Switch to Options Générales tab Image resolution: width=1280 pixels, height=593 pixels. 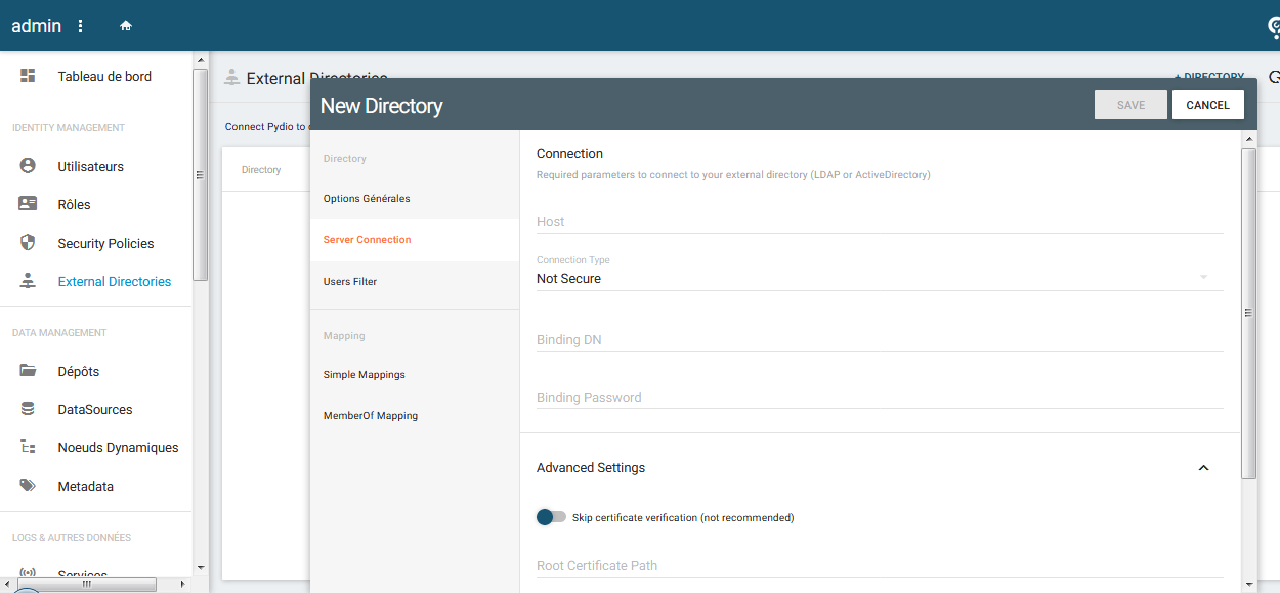pyautogui.click(x=367, y=199)
